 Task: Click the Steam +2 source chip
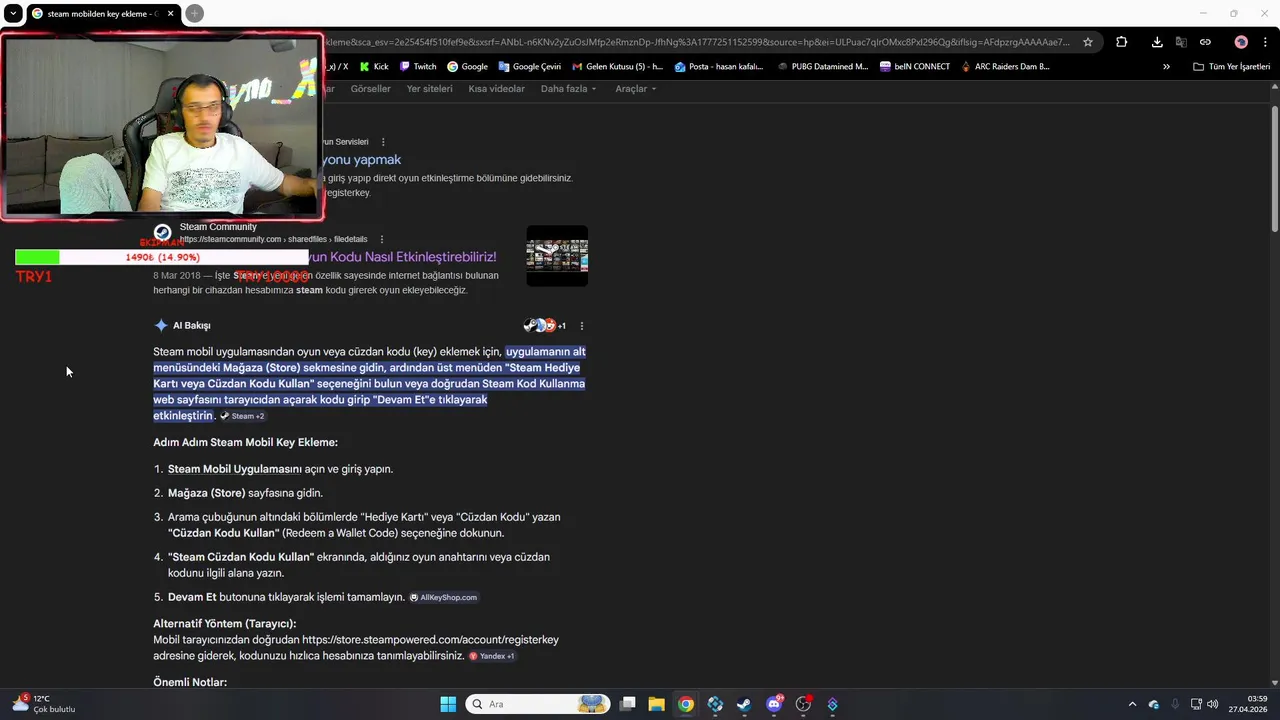242,416
